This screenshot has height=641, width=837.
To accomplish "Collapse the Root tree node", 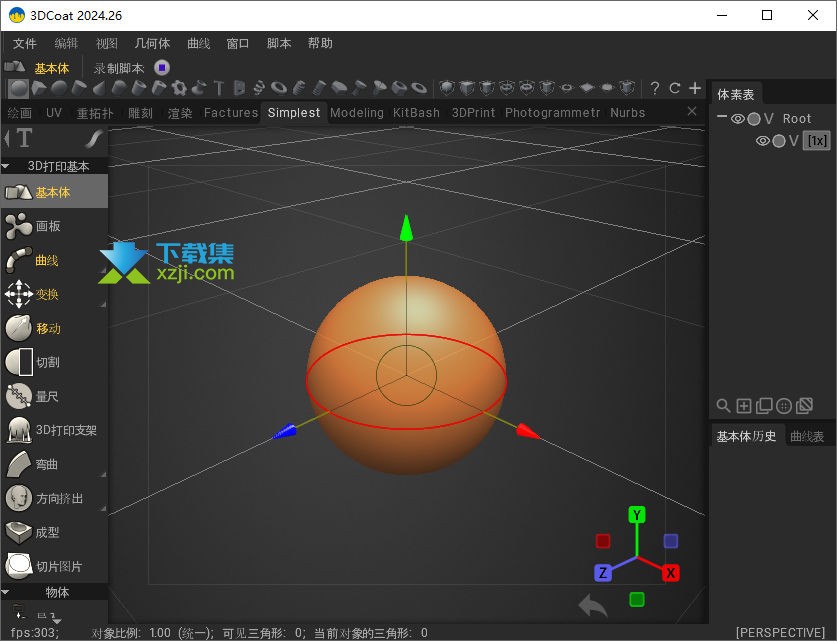I will [722, 116].
